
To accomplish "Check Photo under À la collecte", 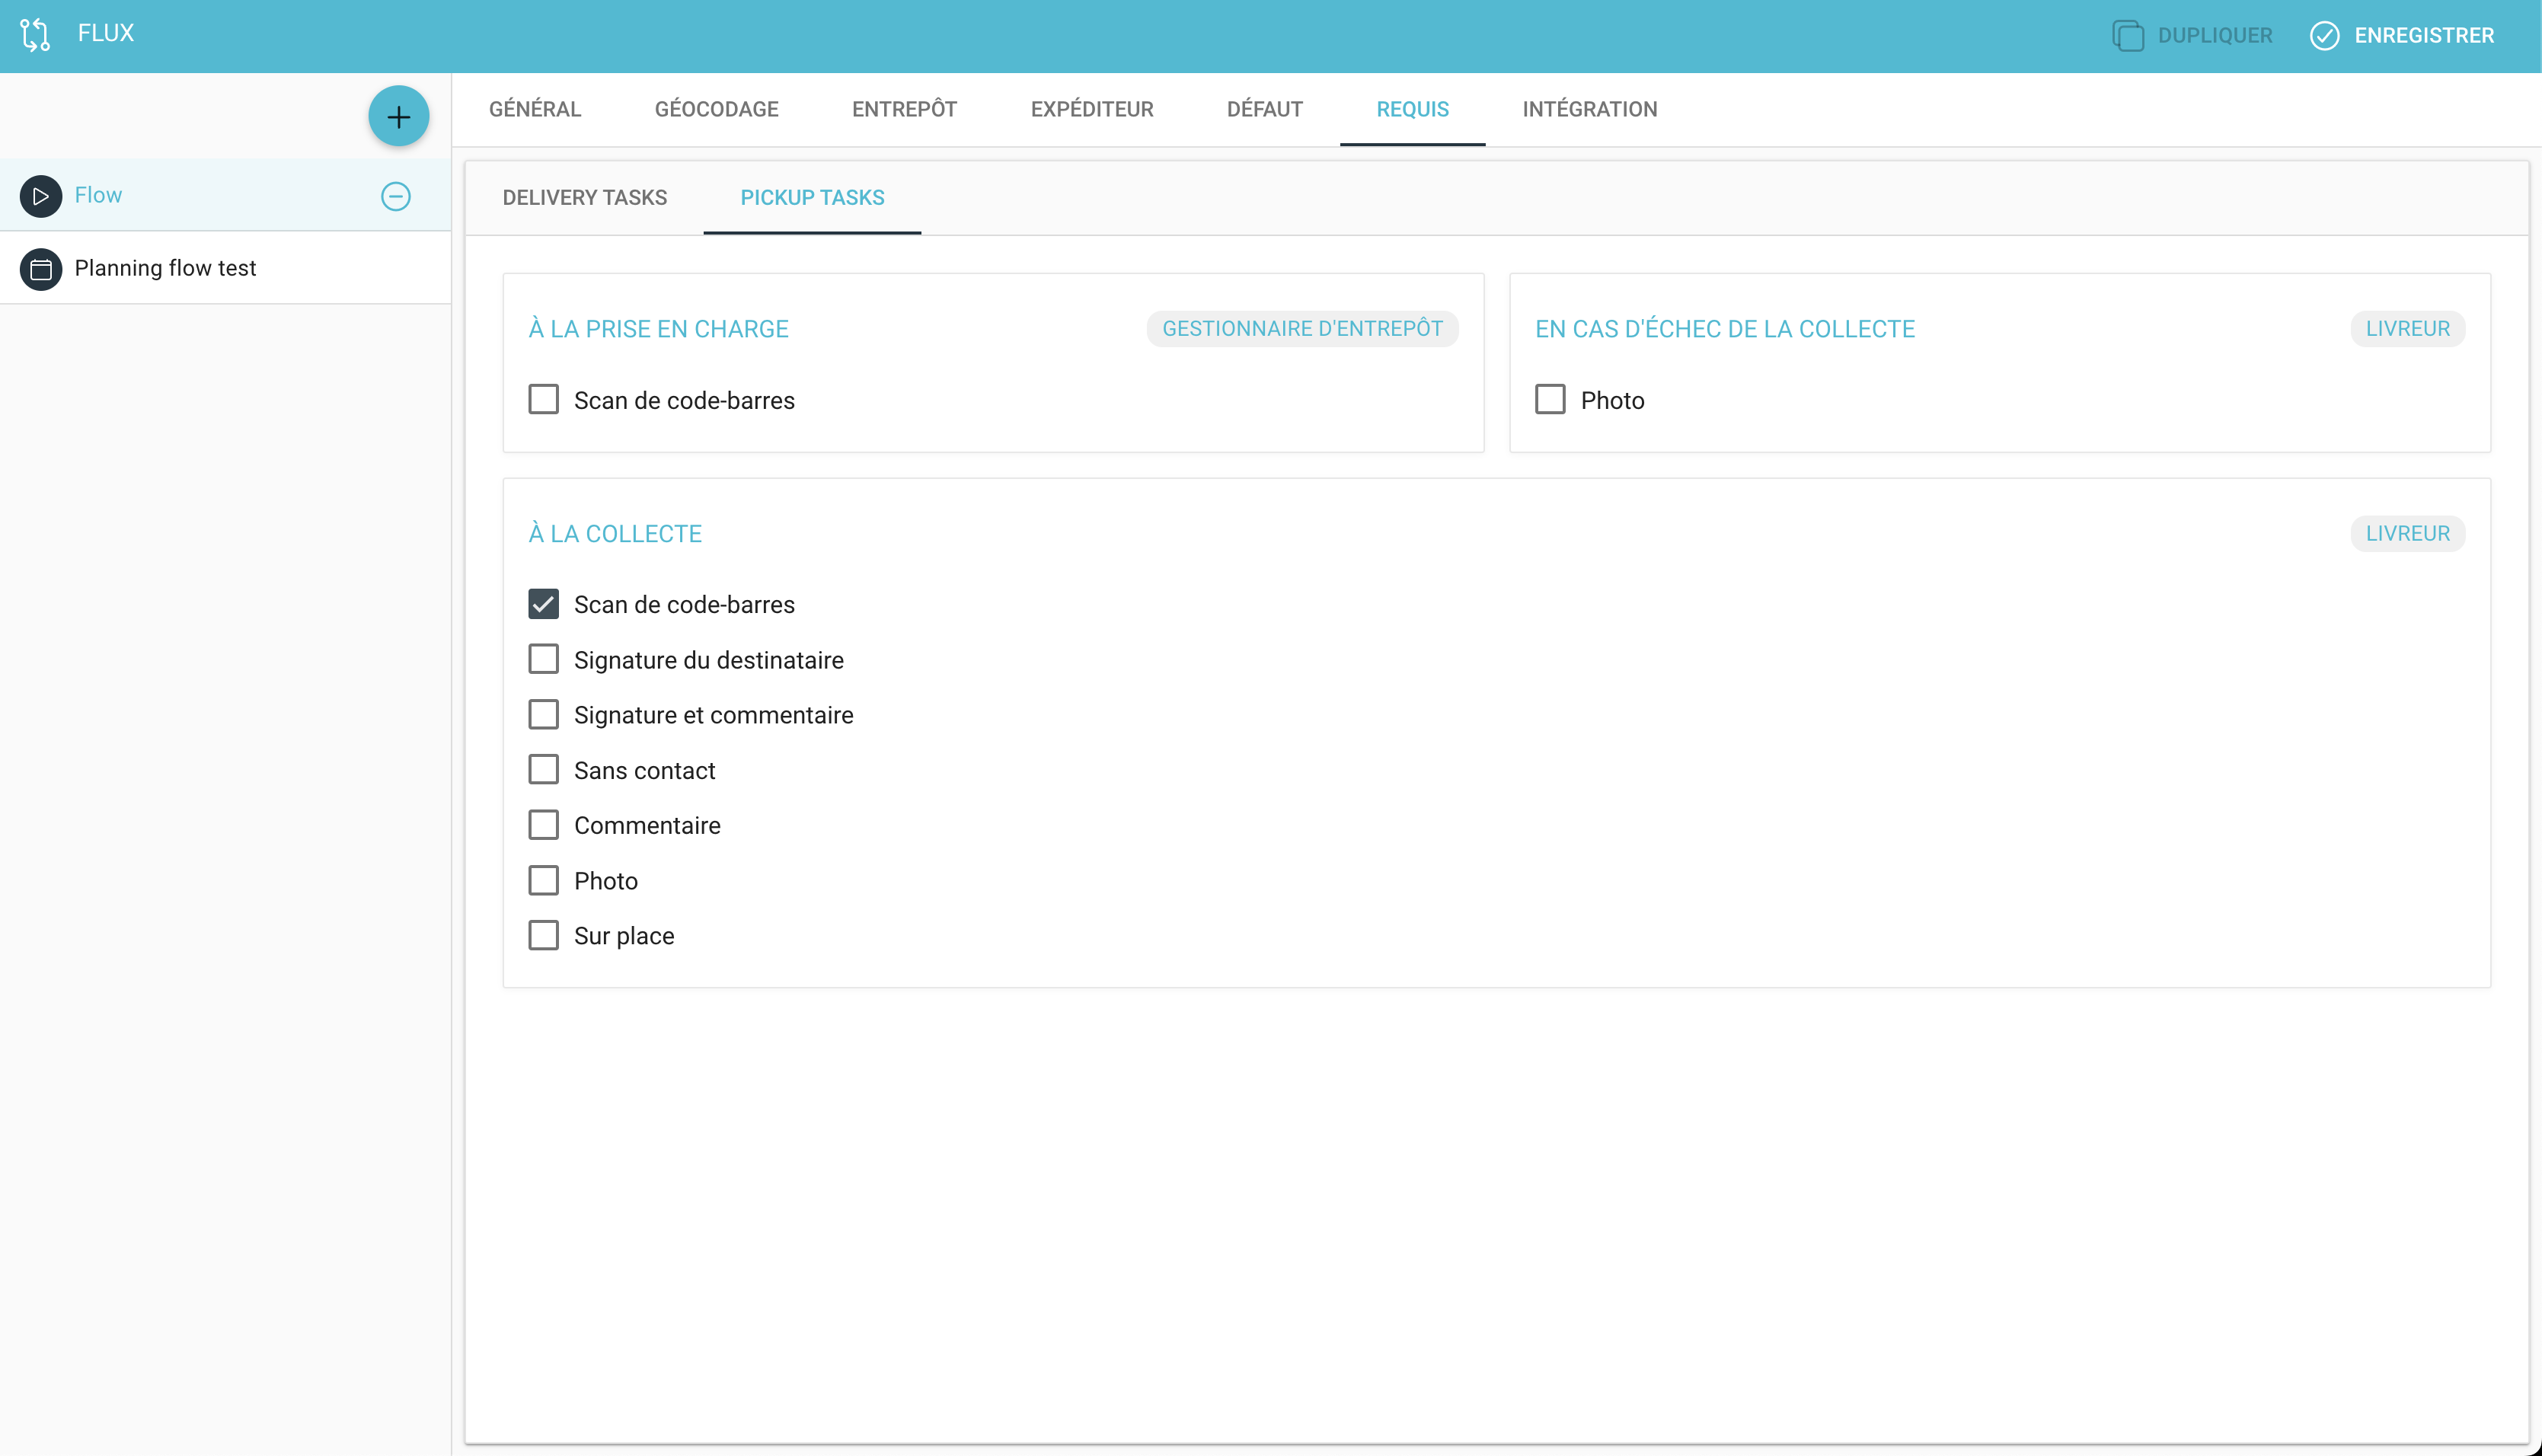I will 543,880.
